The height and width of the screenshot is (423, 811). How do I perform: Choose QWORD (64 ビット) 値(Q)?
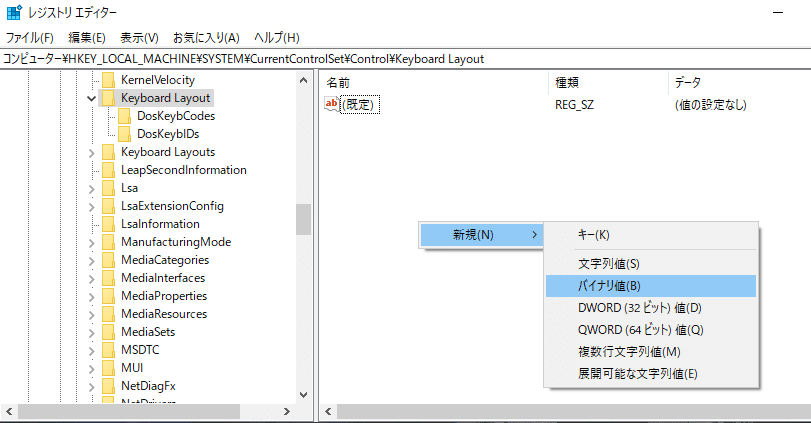[x=651, y=330]
